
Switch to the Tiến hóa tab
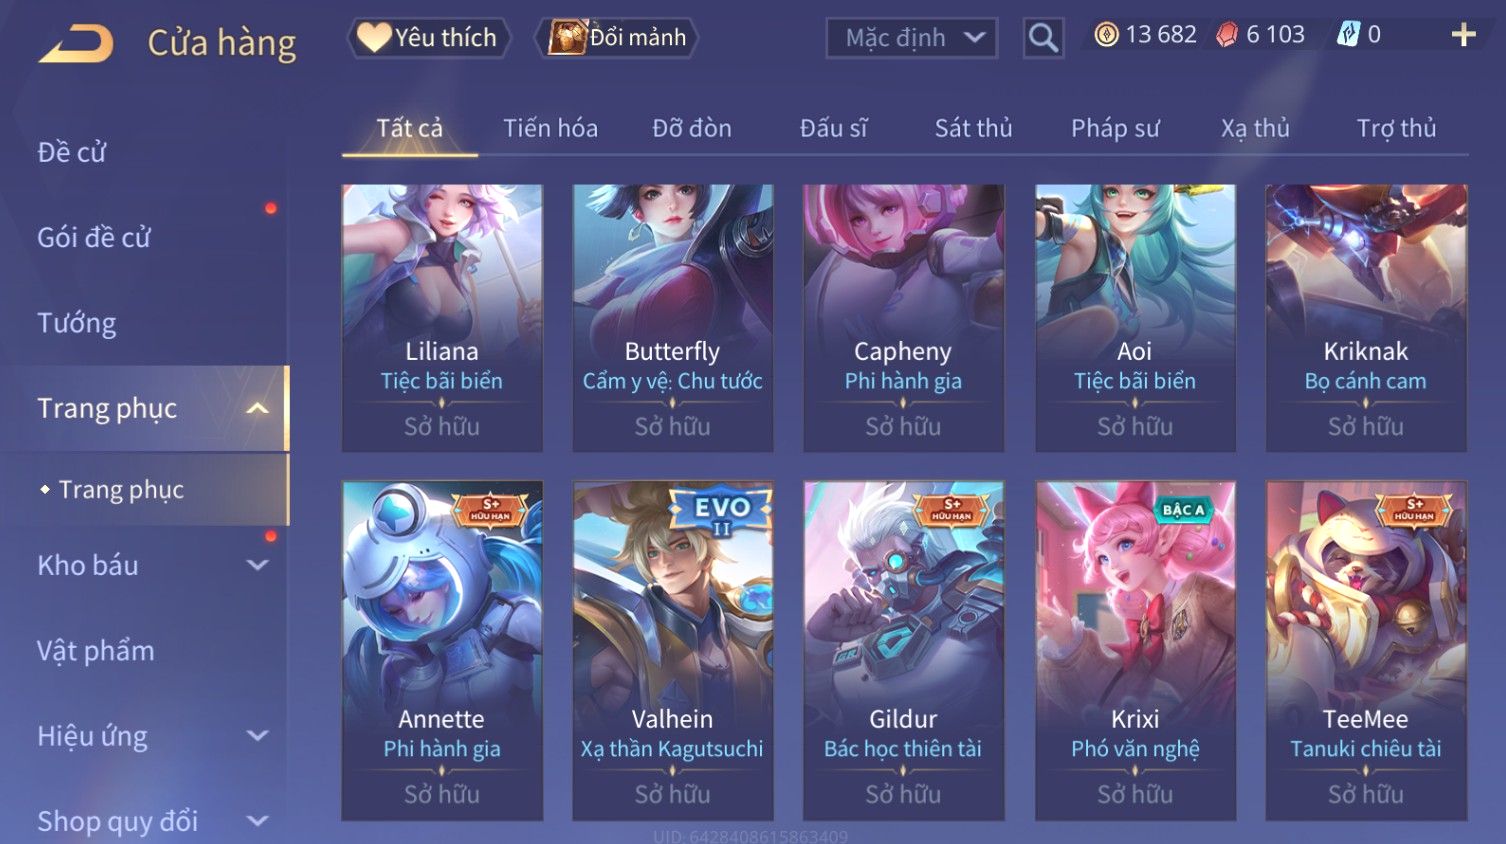550,128
